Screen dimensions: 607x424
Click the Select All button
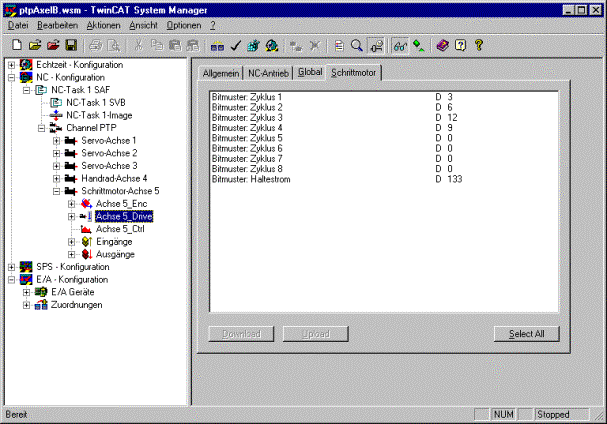pyautogui.click(x=526, y=334)
